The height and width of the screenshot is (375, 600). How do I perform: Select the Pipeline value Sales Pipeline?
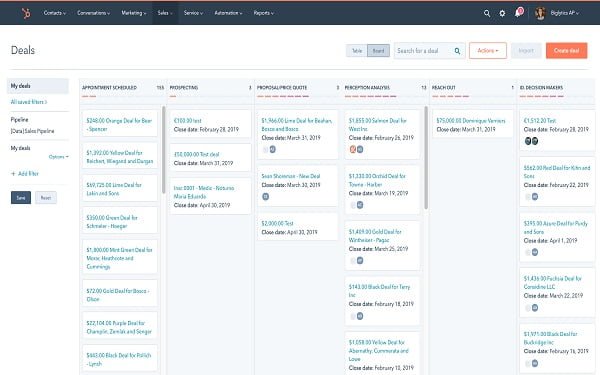pyautogui.click(x=33, y=131)
